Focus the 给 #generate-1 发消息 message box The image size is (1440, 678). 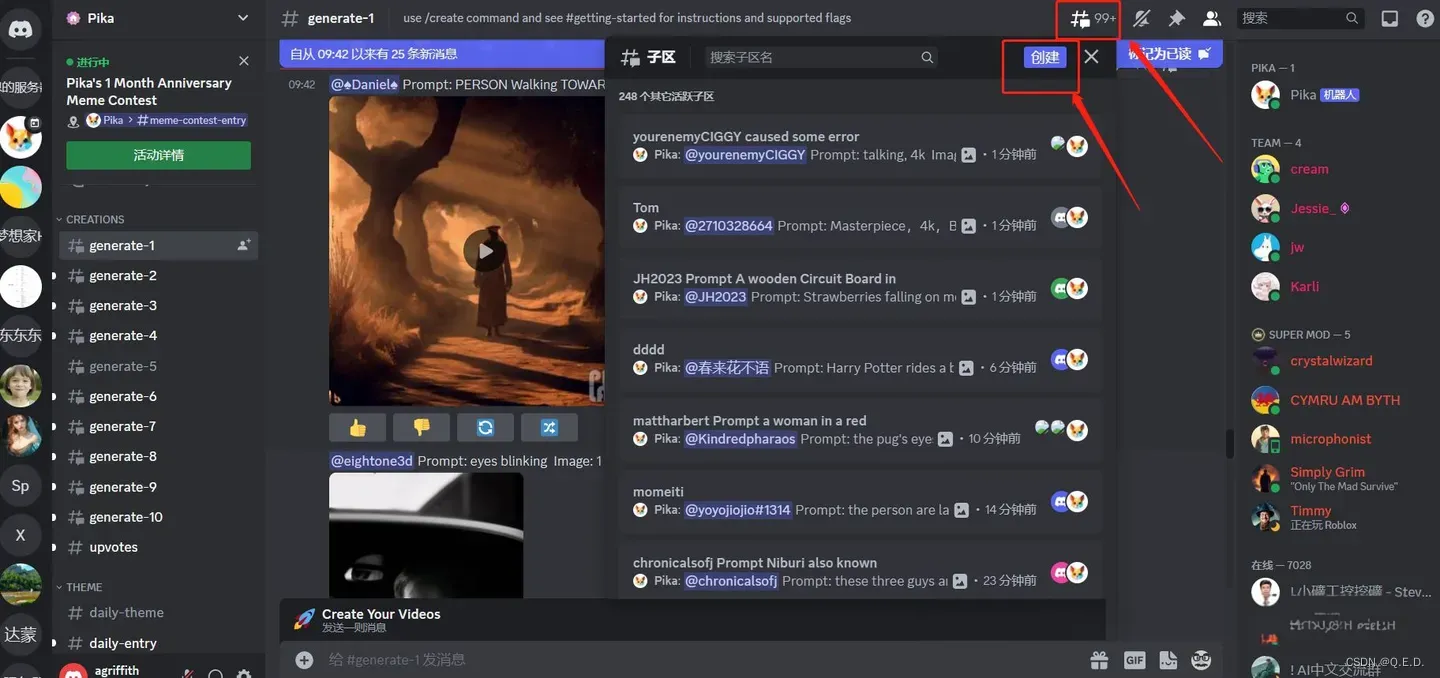700,660
